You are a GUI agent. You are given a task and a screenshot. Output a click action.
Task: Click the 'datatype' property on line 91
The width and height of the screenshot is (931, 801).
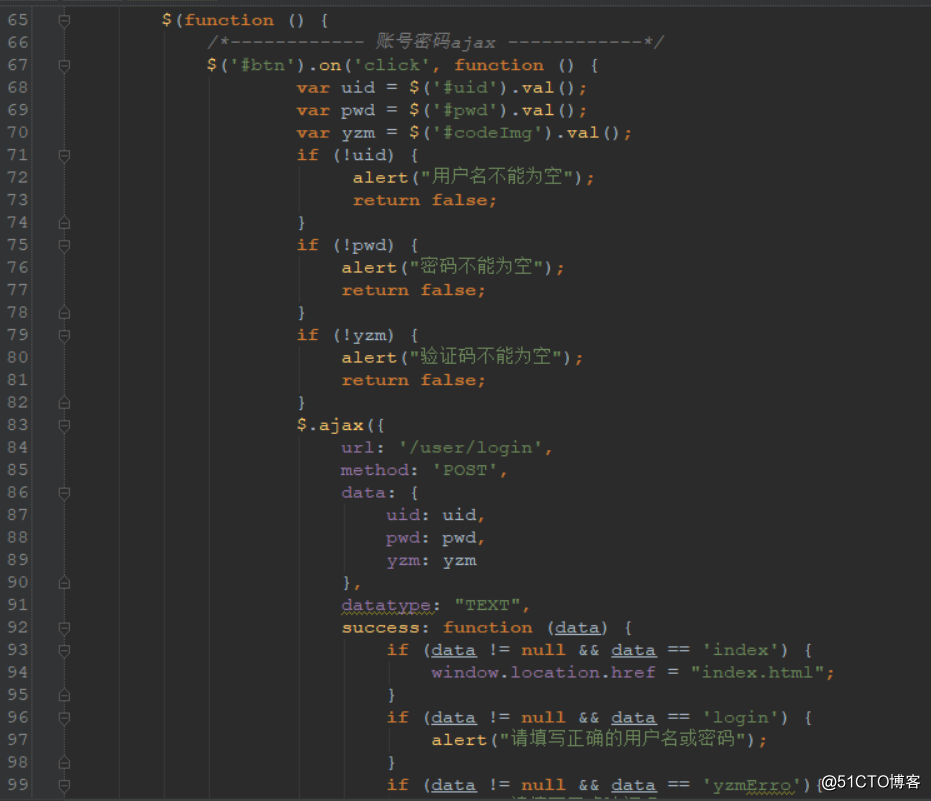click(x=386, y=605)
